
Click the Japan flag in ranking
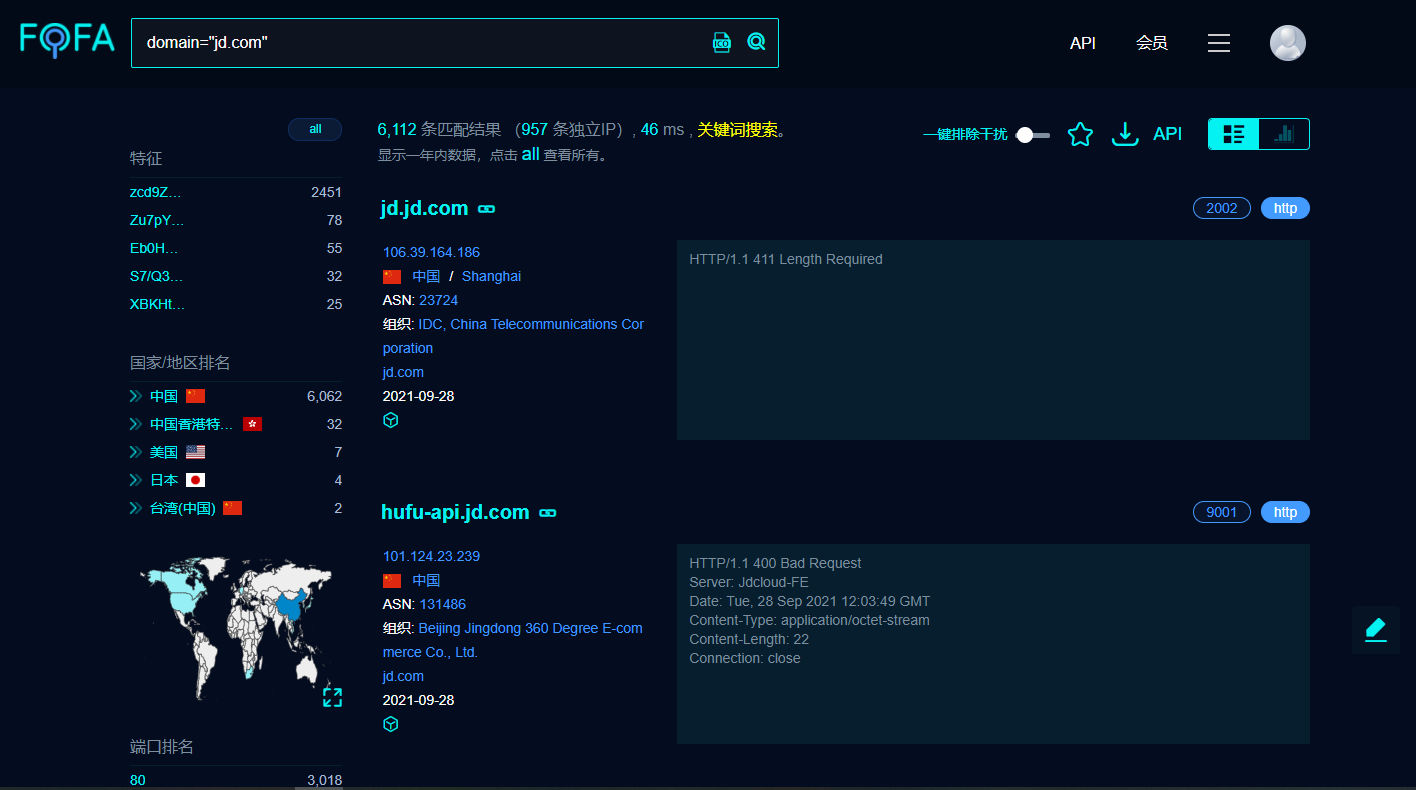click(196, 480)
